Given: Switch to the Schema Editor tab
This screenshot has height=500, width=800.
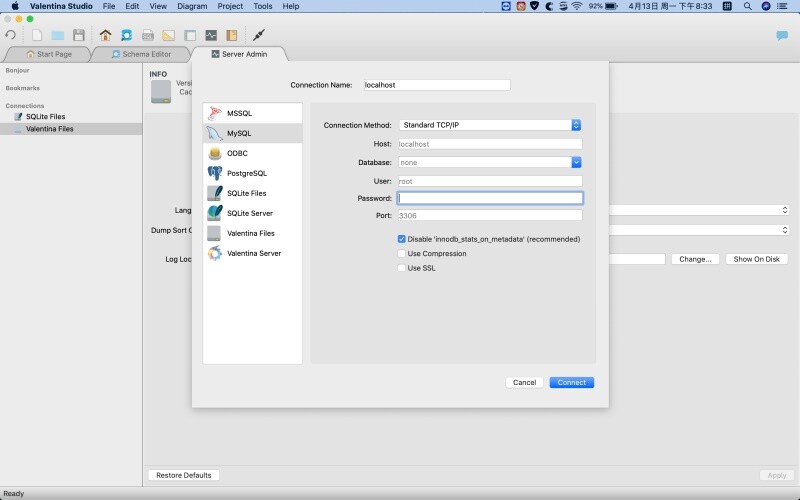Looking at the screenshot, I should 141,54.
